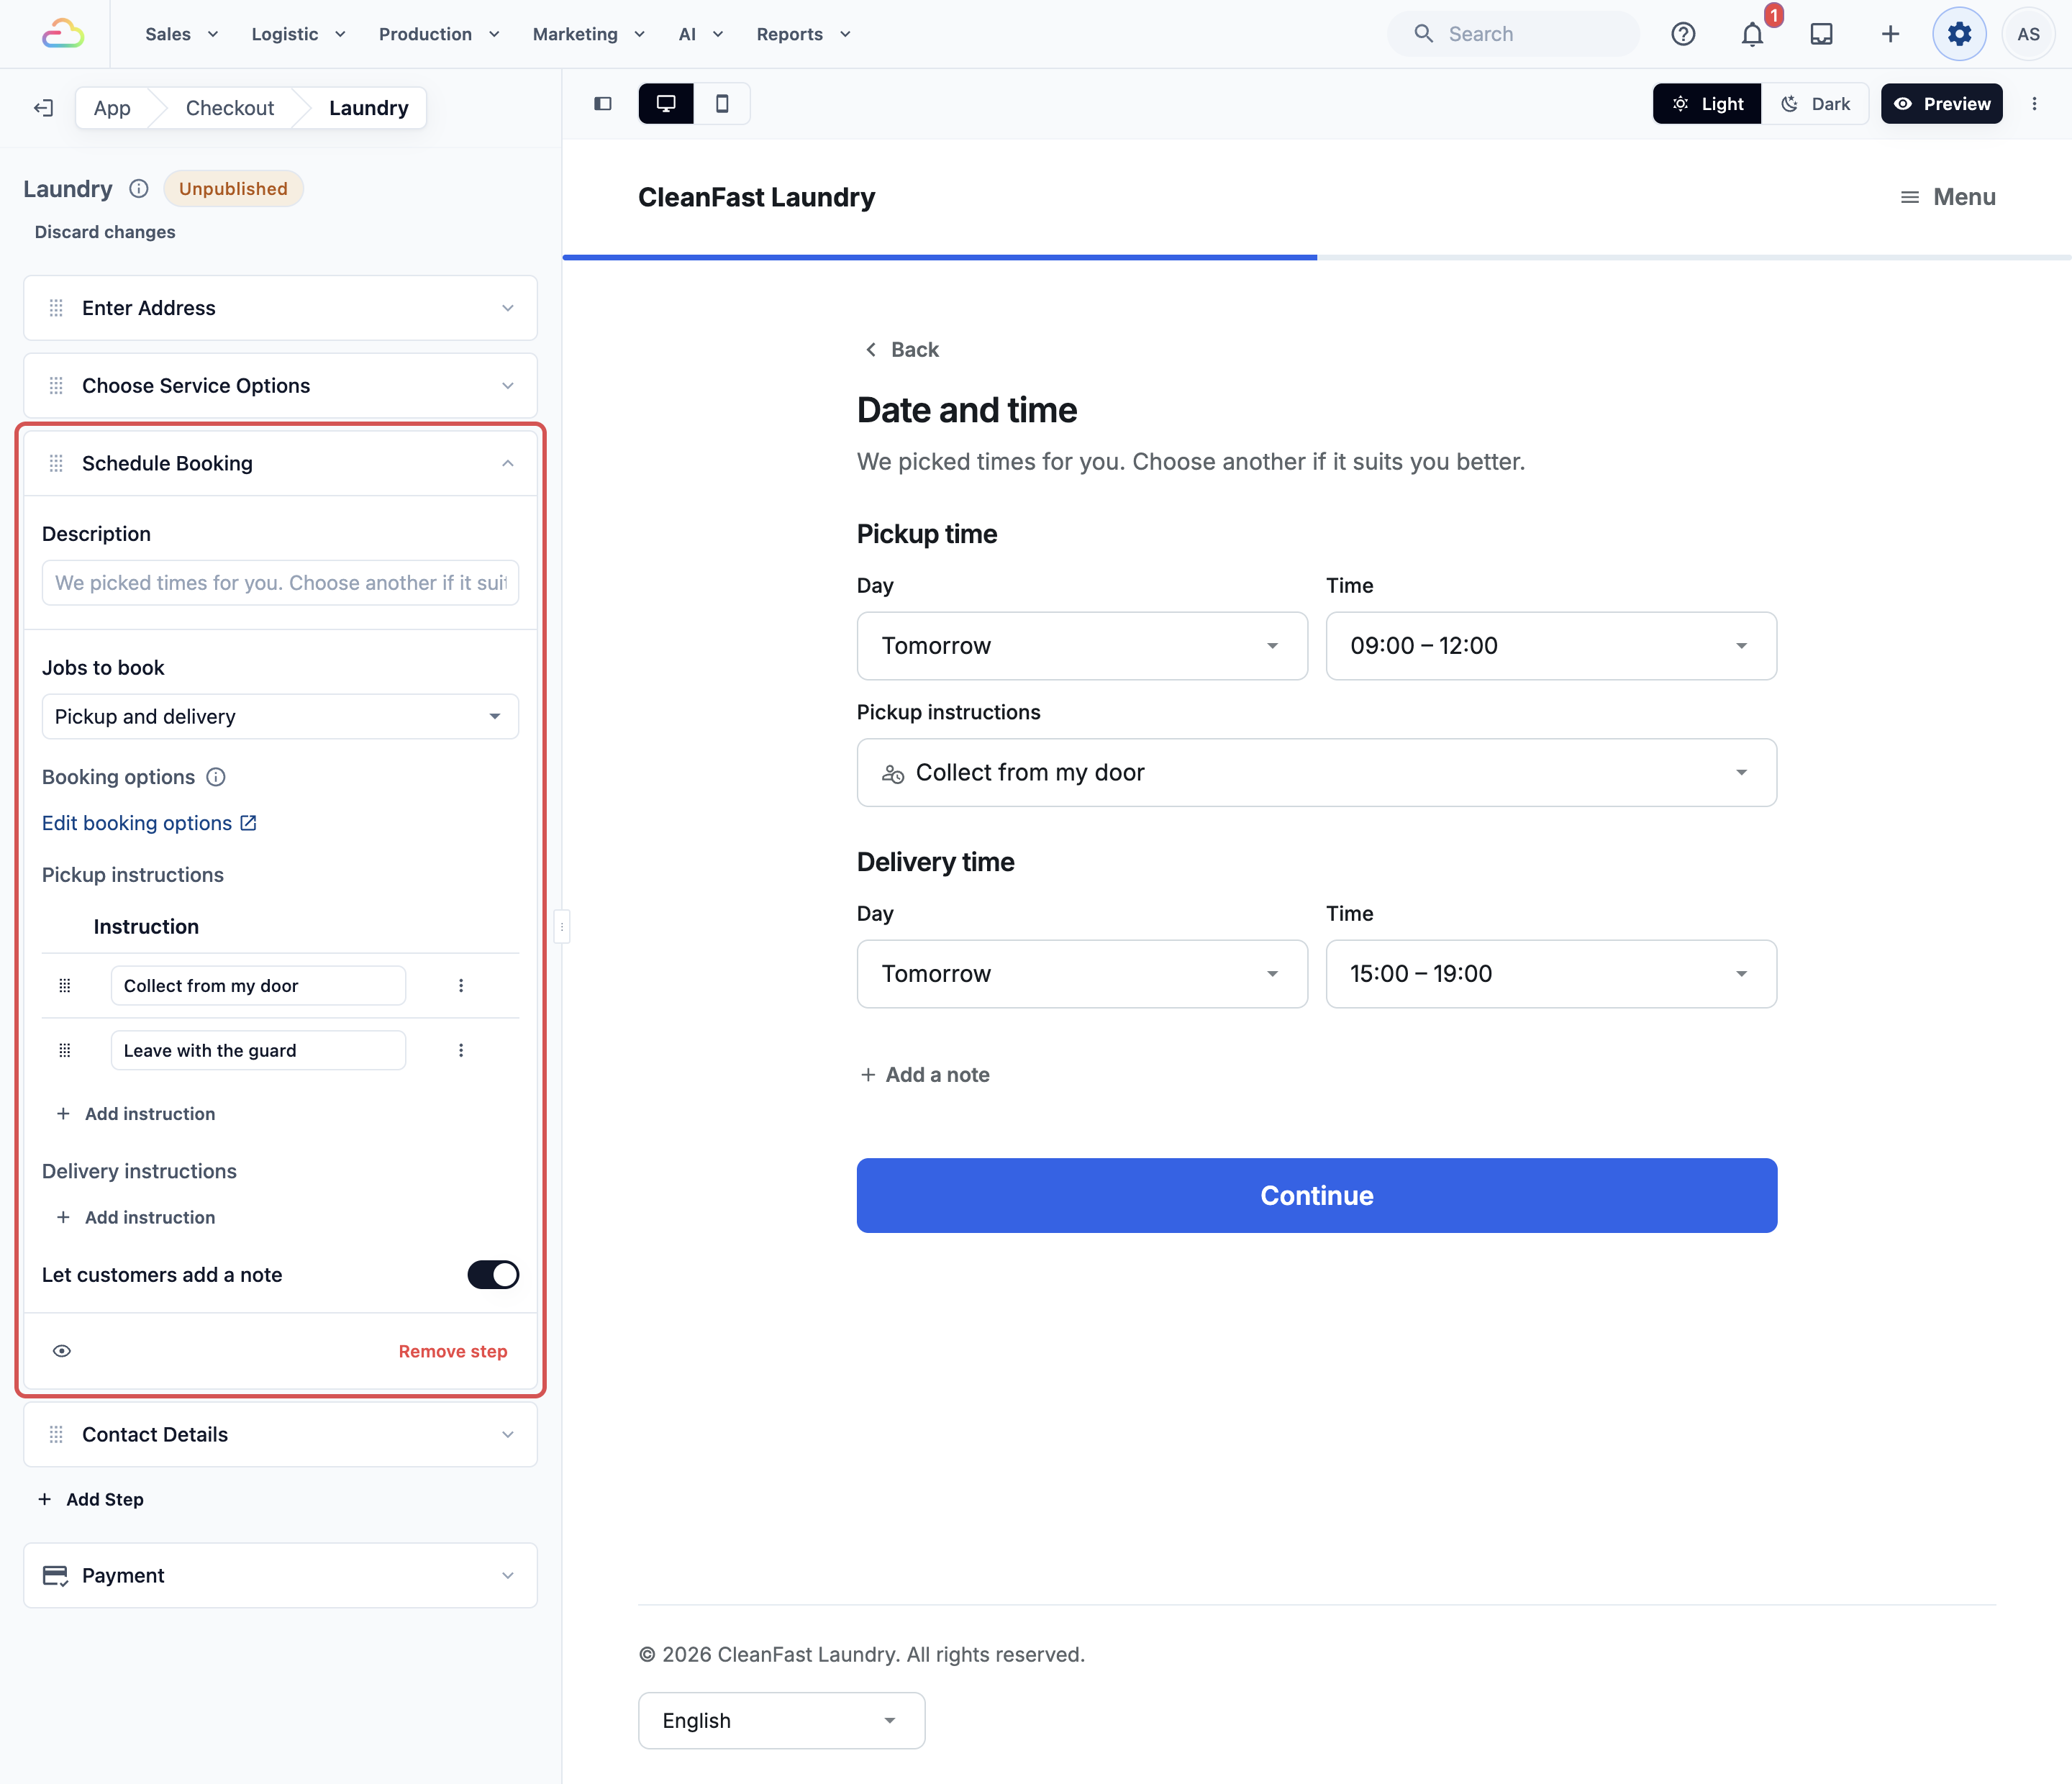Open notifications bell icon

[x=1752, y=34]
